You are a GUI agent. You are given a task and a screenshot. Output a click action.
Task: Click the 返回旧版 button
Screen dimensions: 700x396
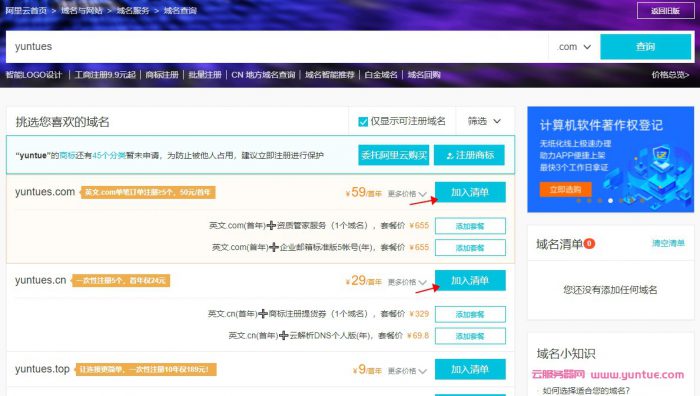[665, 11]
